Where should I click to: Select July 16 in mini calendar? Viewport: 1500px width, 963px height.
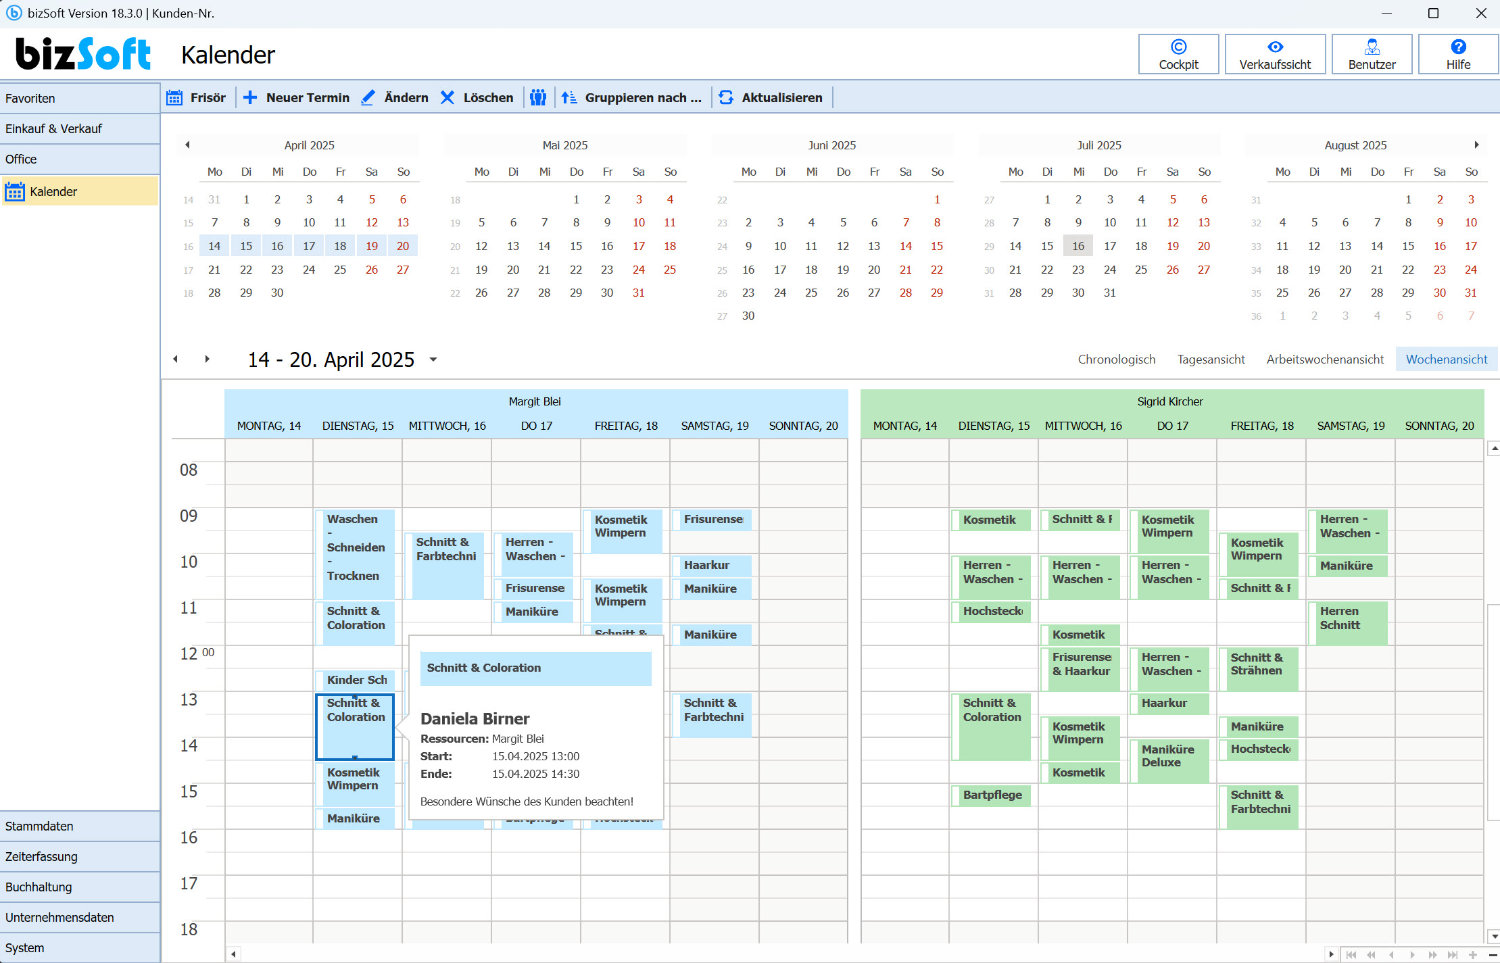point(1078,246)
